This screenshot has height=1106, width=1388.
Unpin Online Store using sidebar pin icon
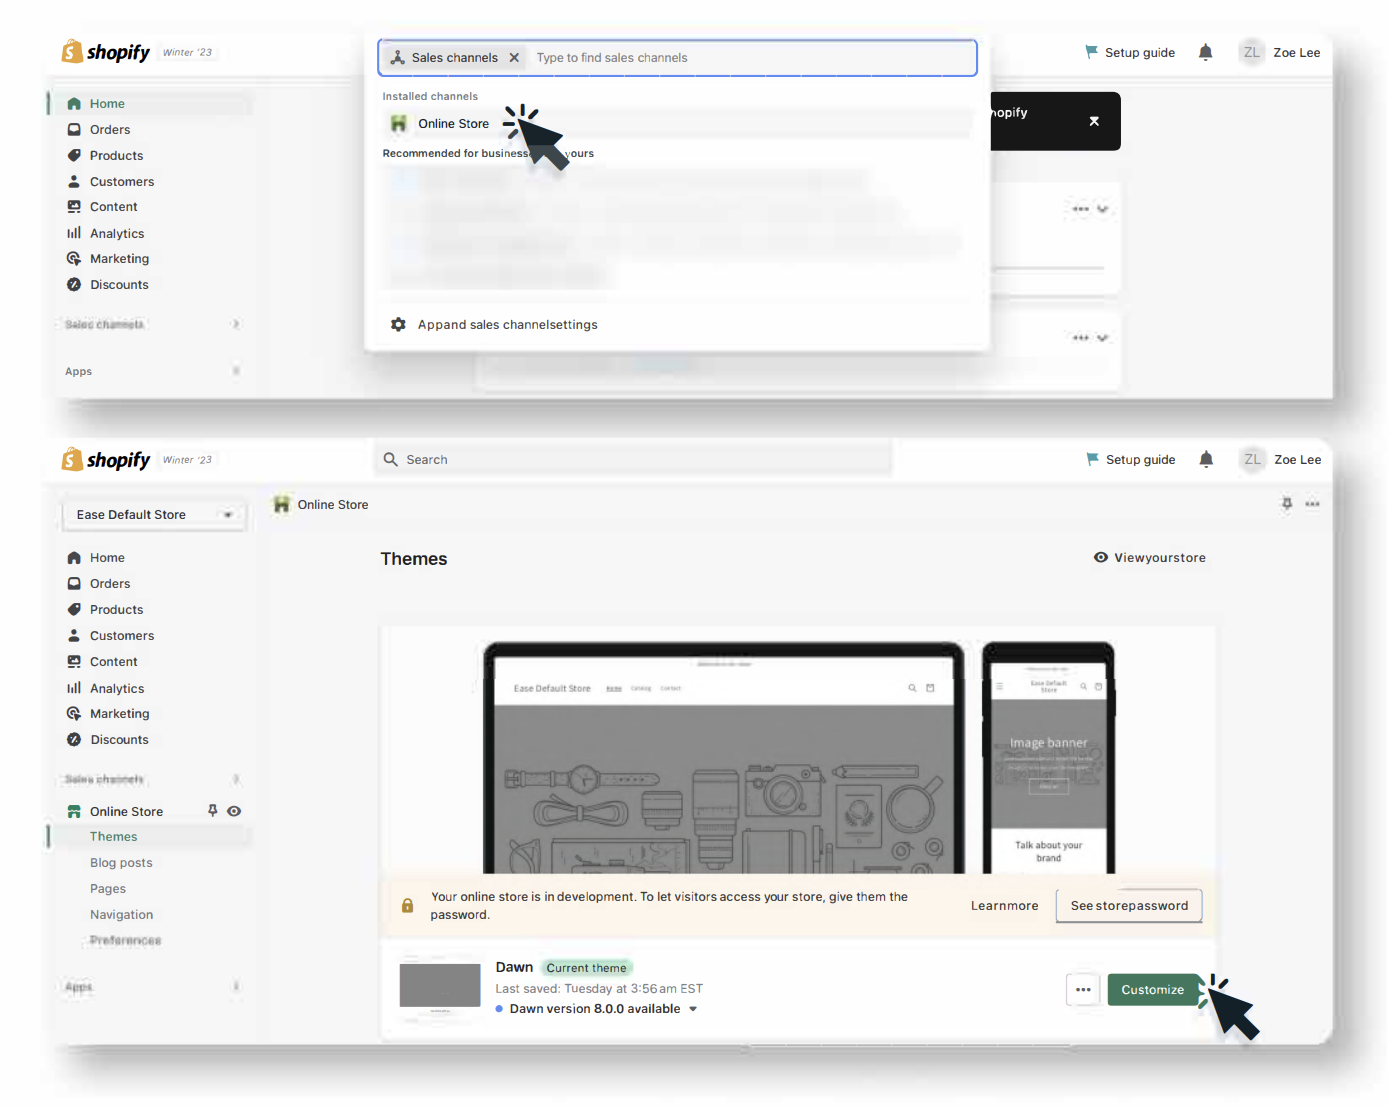(212, 811)
